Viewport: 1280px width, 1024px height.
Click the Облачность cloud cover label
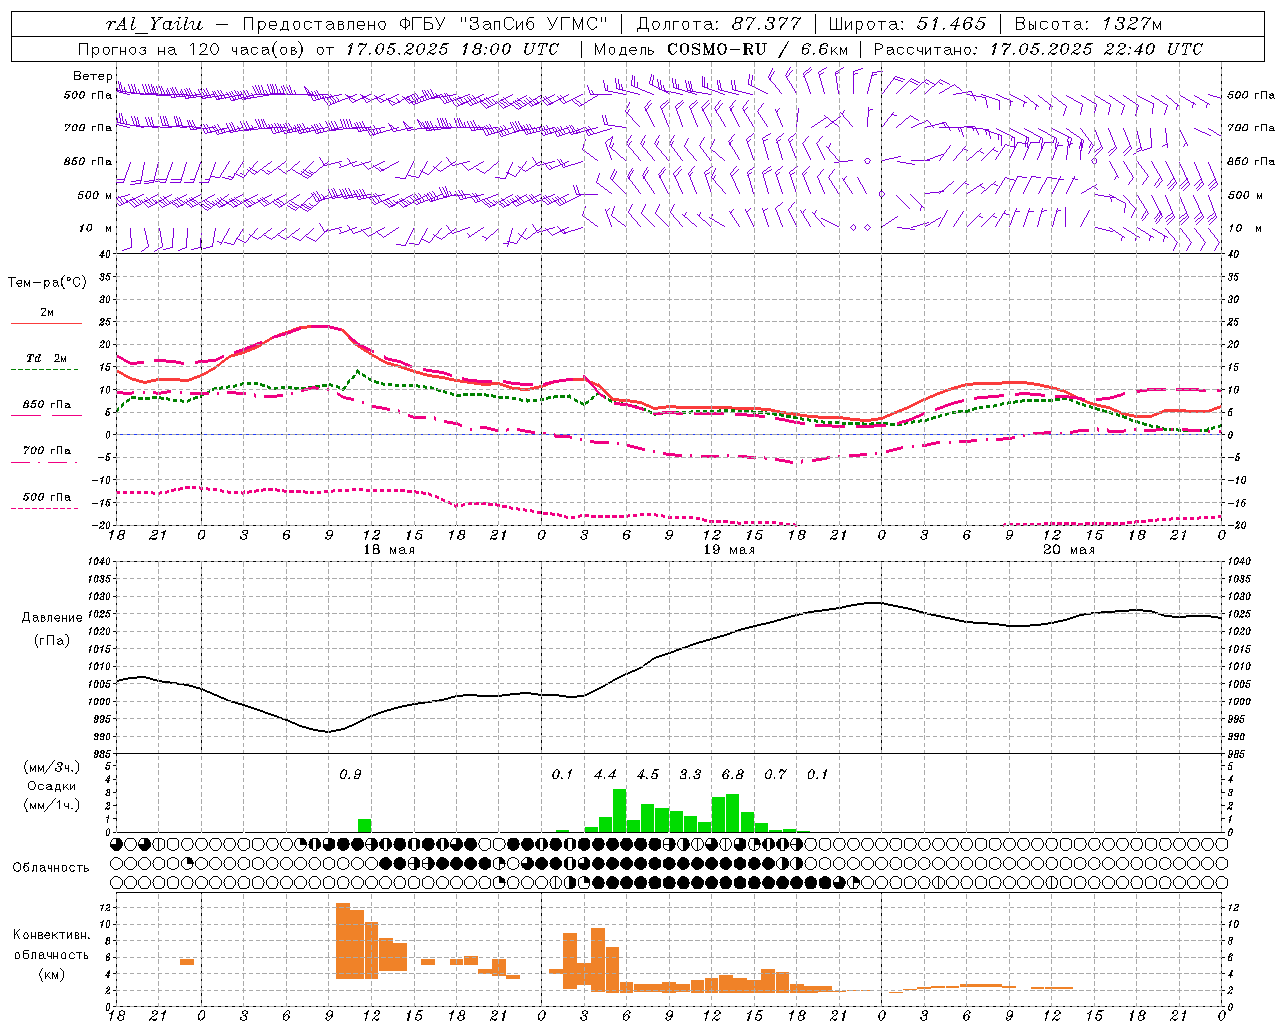[51, 867]
